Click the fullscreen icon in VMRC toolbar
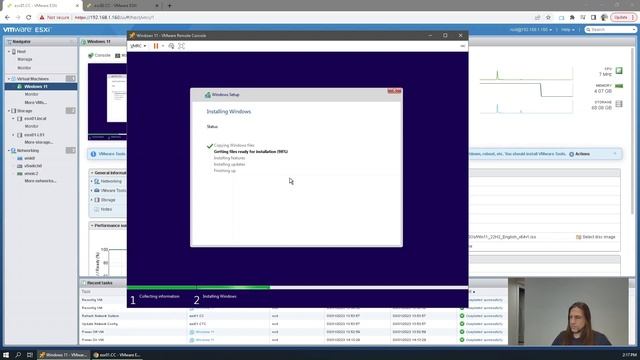The height and width of the screenshot is (360, 640). [x=181, y=46]
